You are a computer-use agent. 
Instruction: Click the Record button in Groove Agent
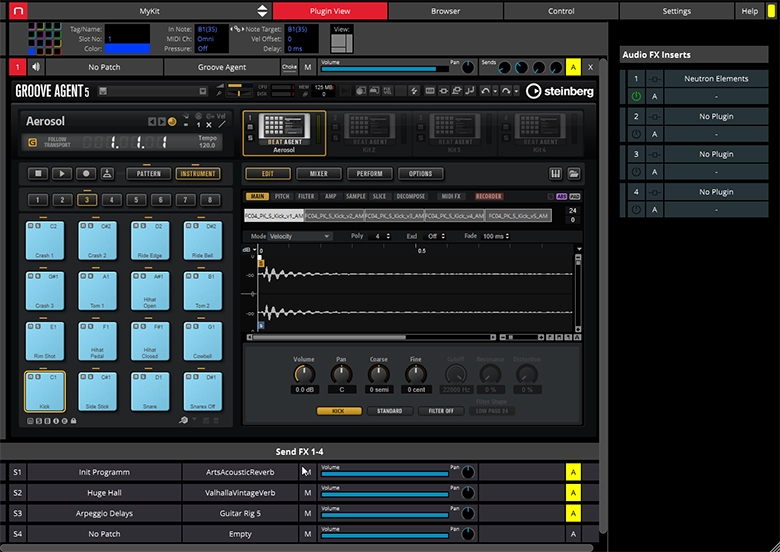[x=86, y=173]
